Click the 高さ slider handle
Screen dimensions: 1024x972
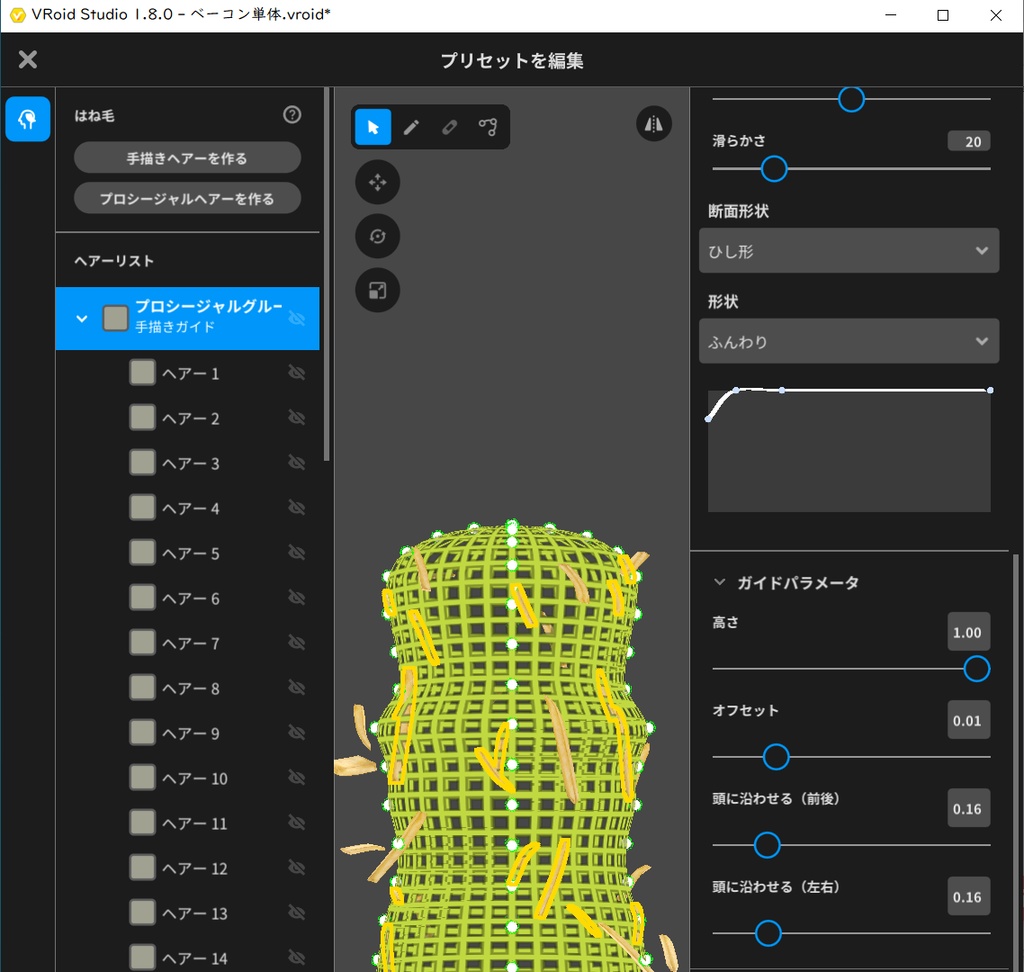pyautogui.click(x=975, y=668)
